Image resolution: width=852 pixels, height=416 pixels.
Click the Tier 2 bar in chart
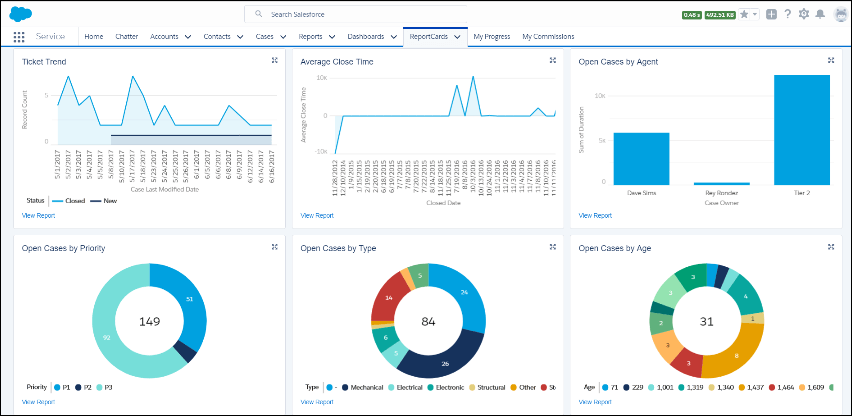click(801, 130)
